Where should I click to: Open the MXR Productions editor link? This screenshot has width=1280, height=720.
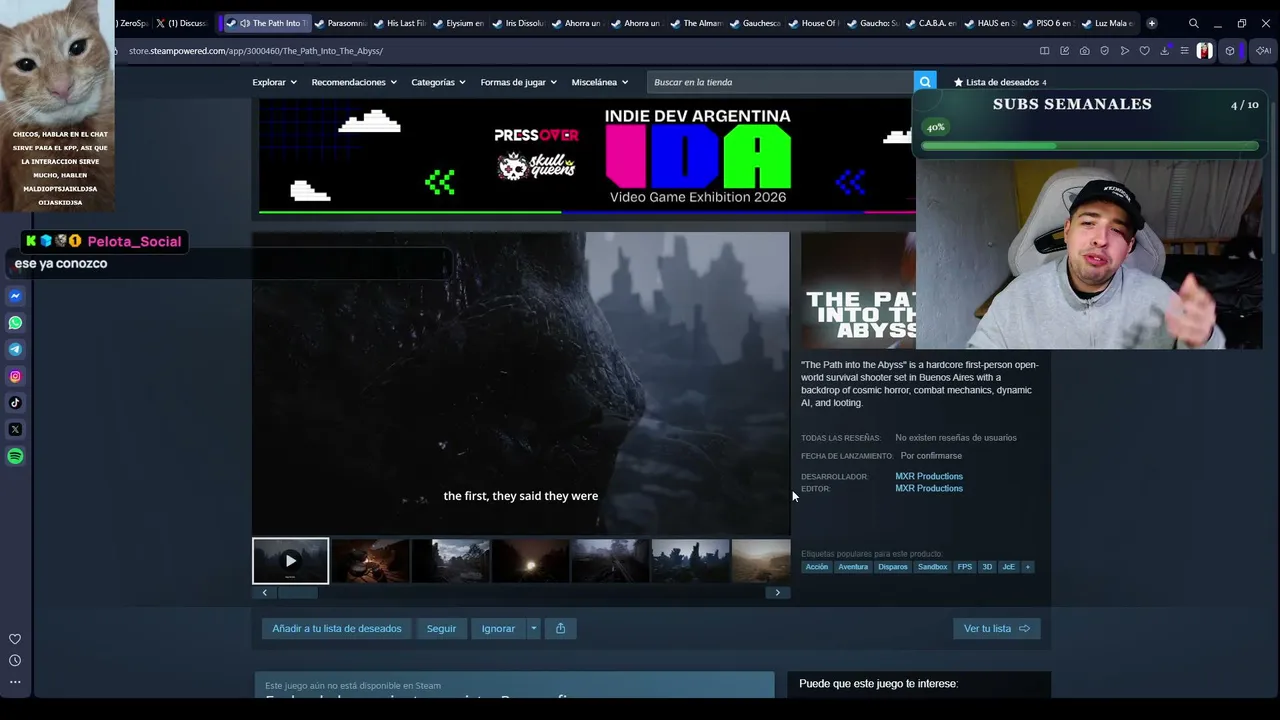click(x=929, y=488)
